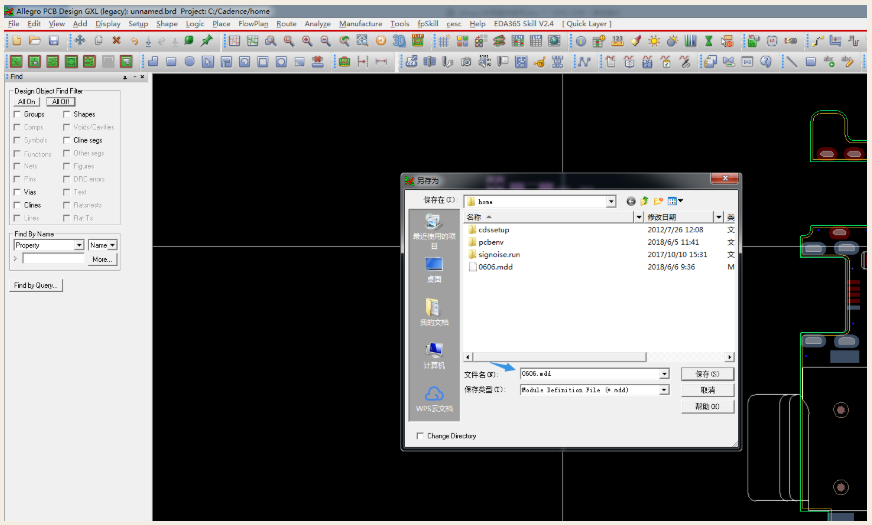
Task: Click the Shape Add Circle icon
Action: point(190,61)
